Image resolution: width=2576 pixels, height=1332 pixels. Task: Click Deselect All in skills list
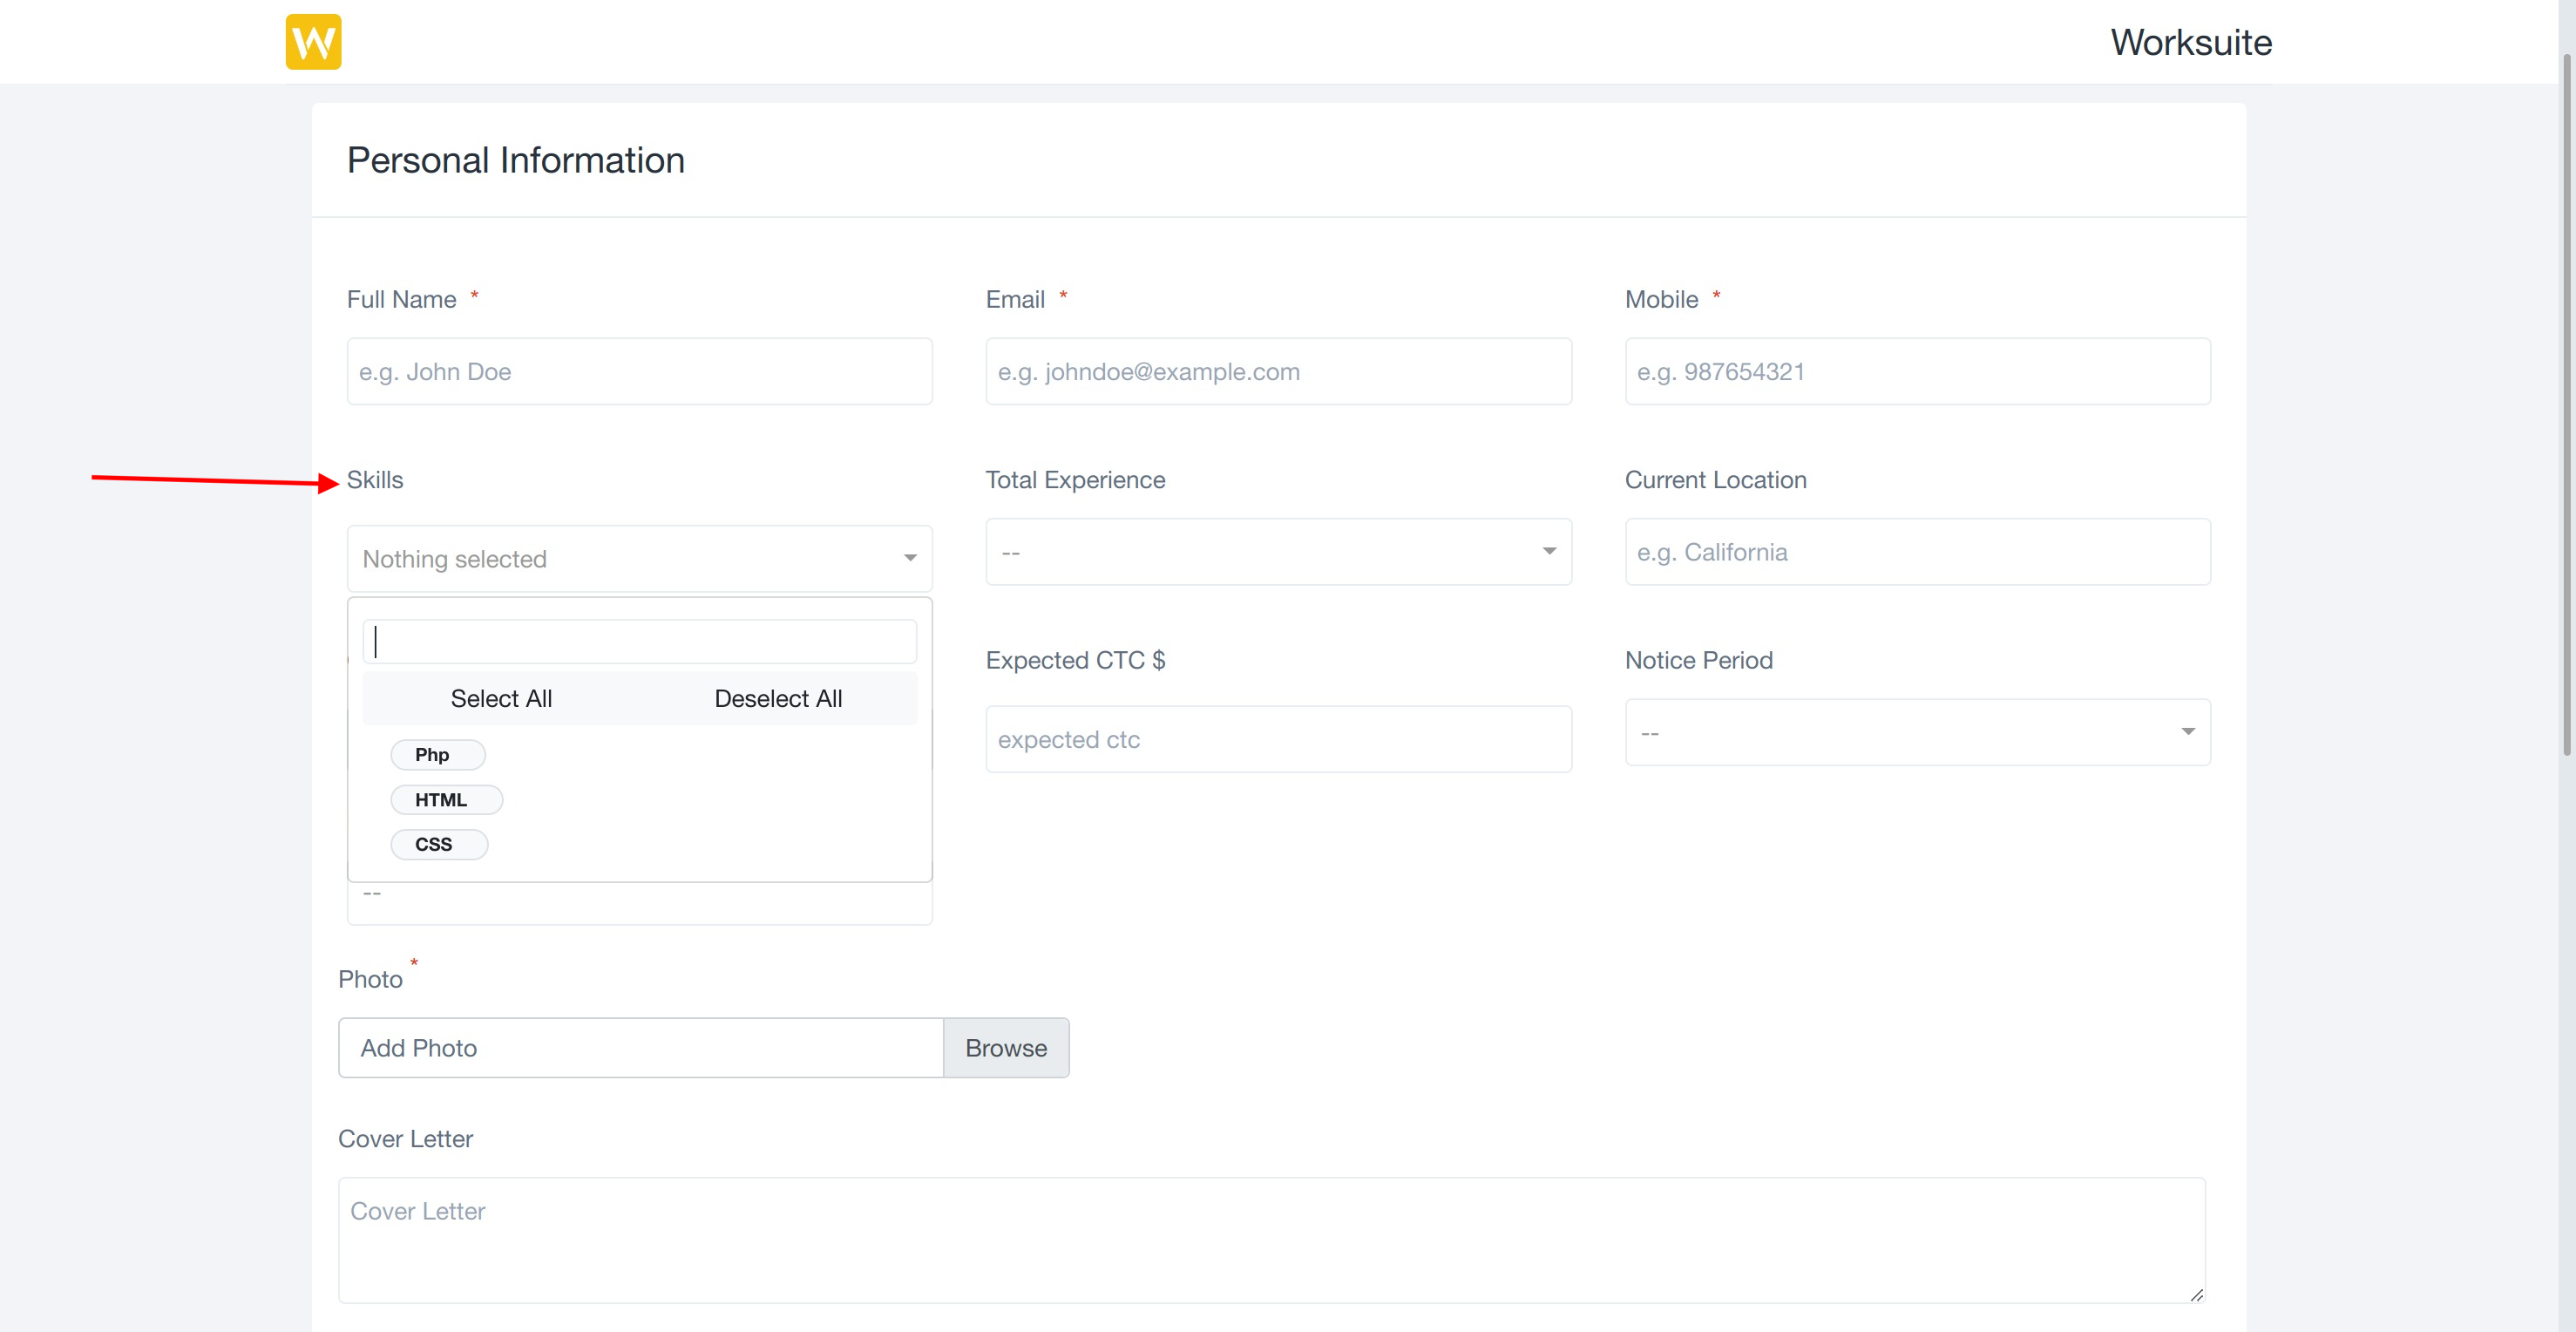pyautogui.click(x=777, y=698)
